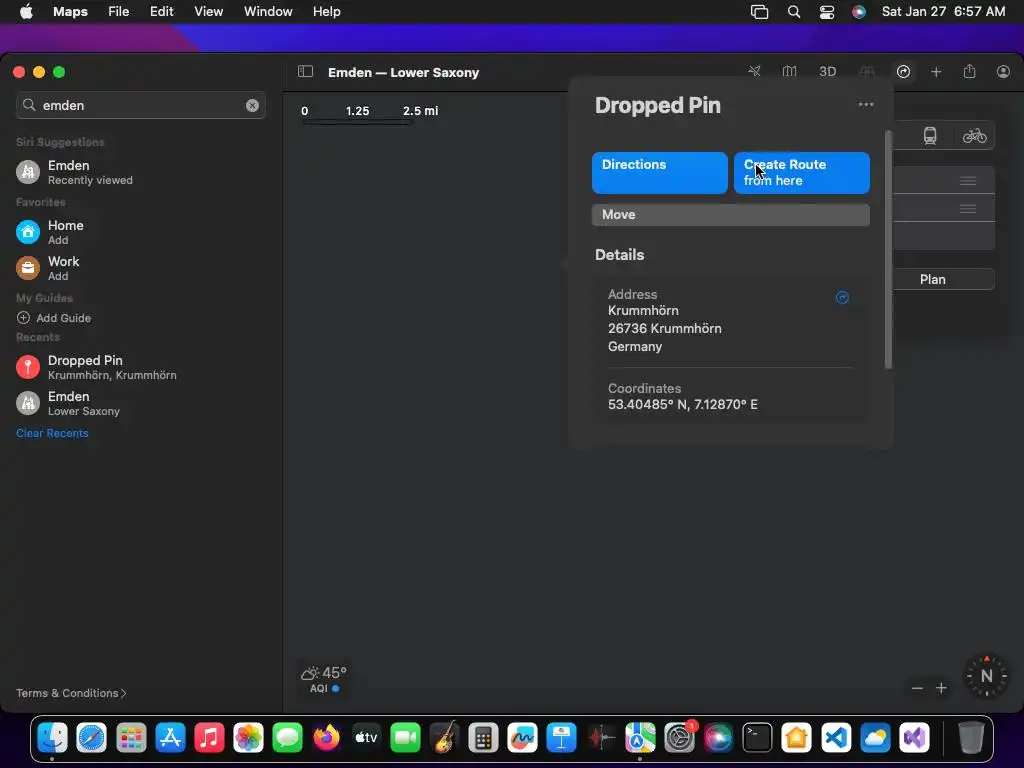This screenshot has width=1024, height=768.
Task: Click the Directions button
Action: pos(660,173)
